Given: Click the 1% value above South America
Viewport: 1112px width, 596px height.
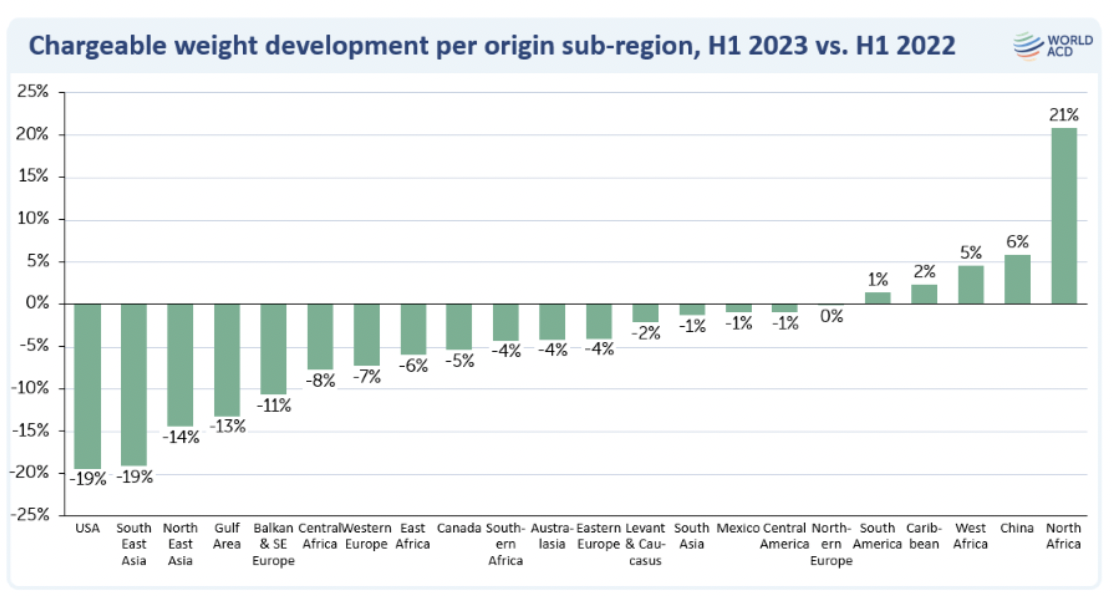Looking at the screenshot, I should [878, 280].
